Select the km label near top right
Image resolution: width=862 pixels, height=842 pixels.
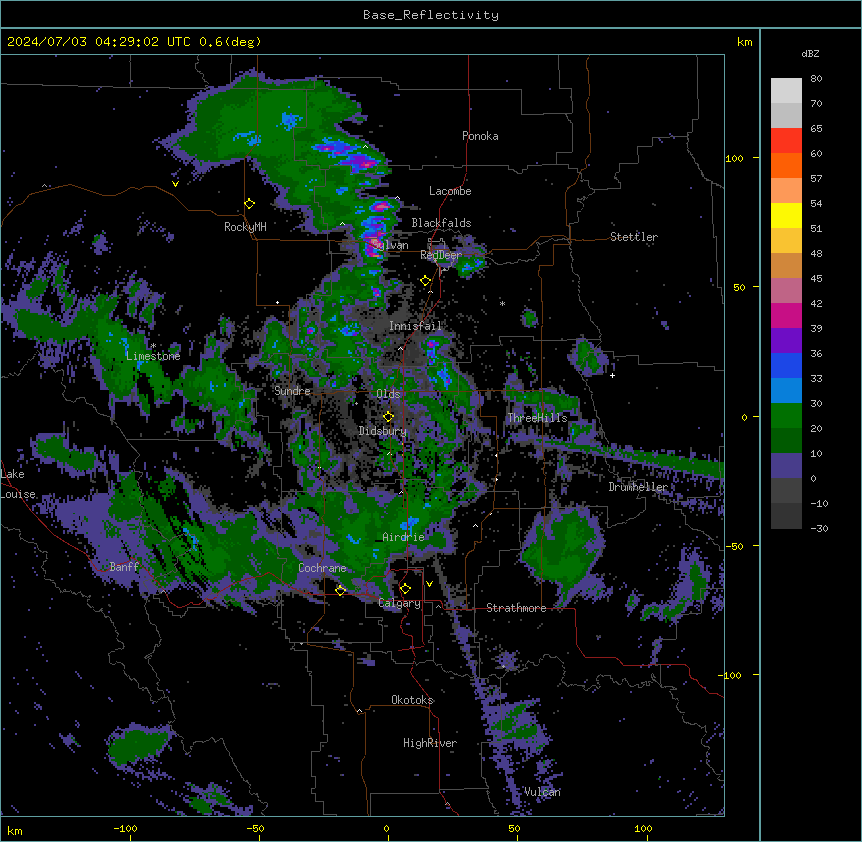(745, 42)
